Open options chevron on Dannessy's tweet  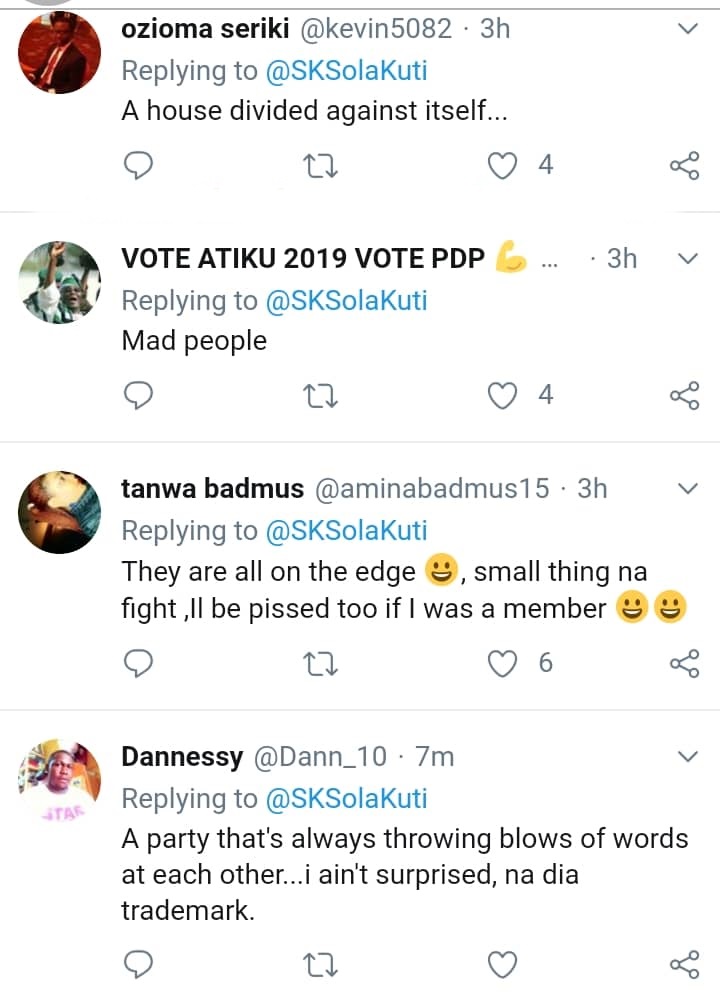(687, 756)
